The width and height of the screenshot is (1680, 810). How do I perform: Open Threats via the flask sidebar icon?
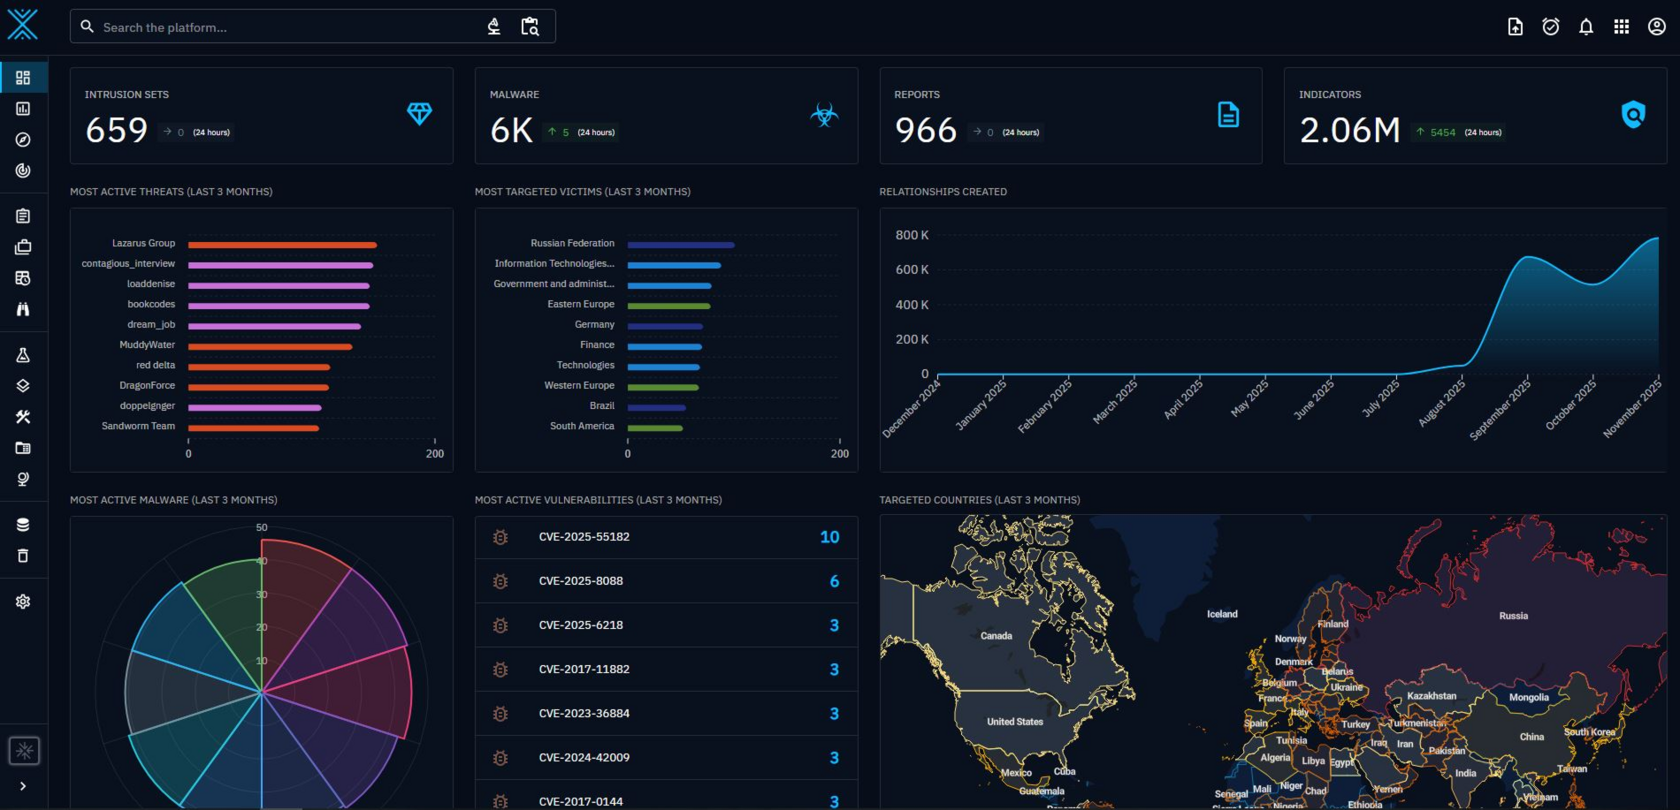23,355
